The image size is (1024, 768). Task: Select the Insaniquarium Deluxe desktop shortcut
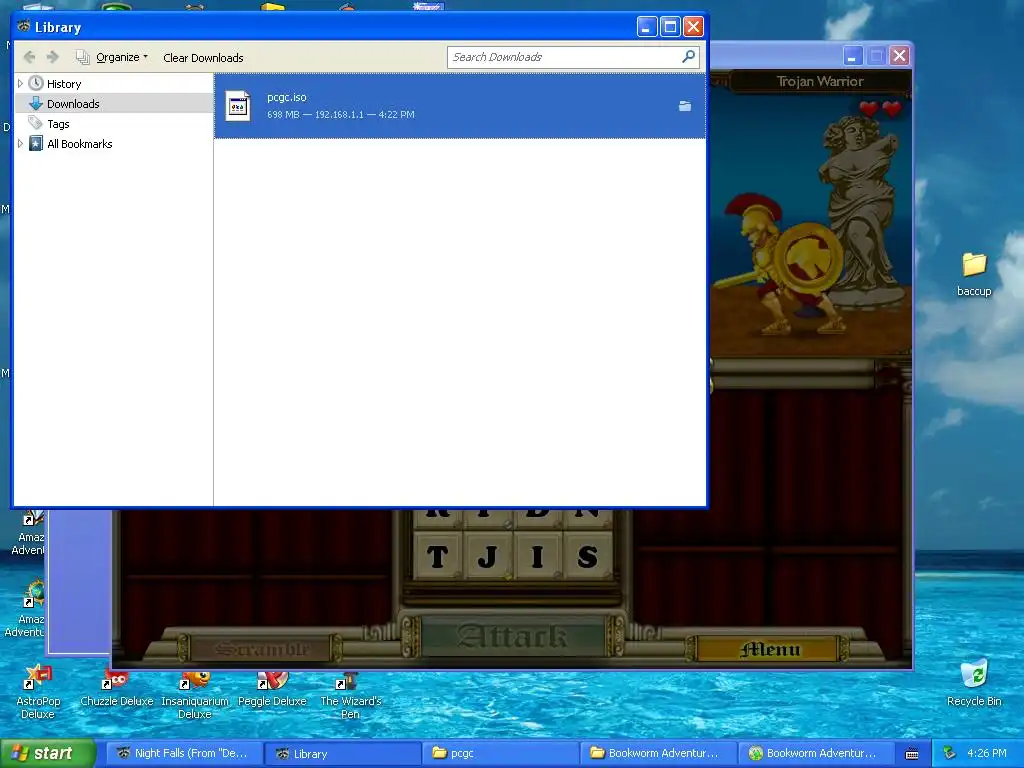click(195, 695)
